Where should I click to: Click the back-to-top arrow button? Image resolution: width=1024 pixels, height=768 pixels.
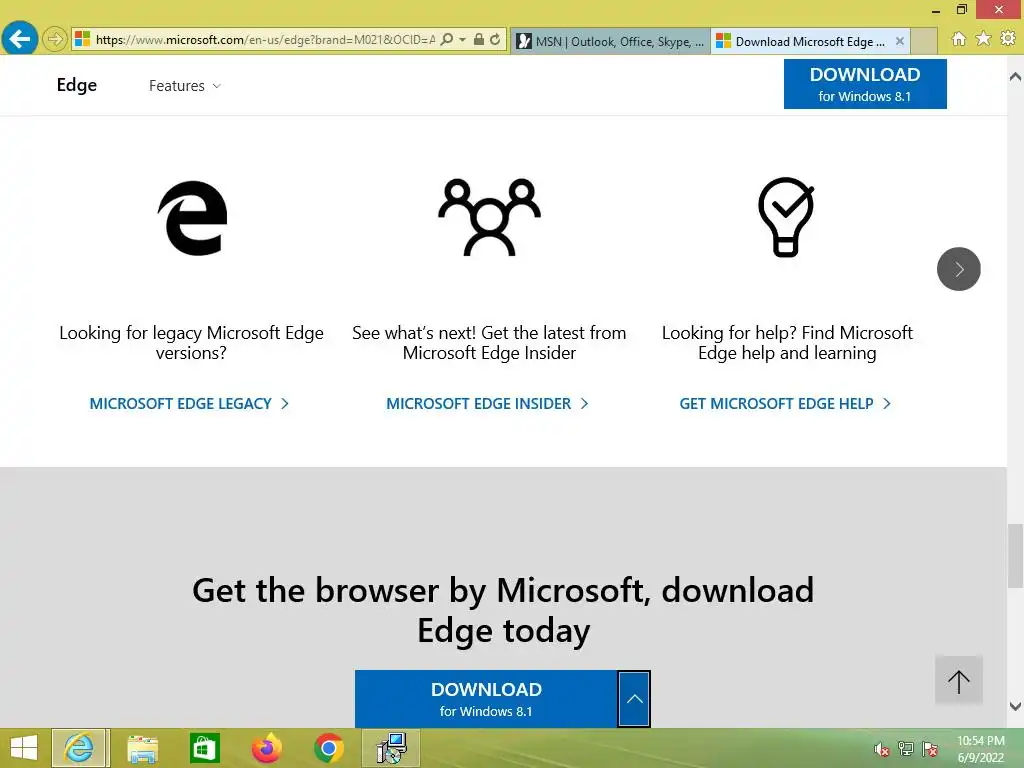959,681
